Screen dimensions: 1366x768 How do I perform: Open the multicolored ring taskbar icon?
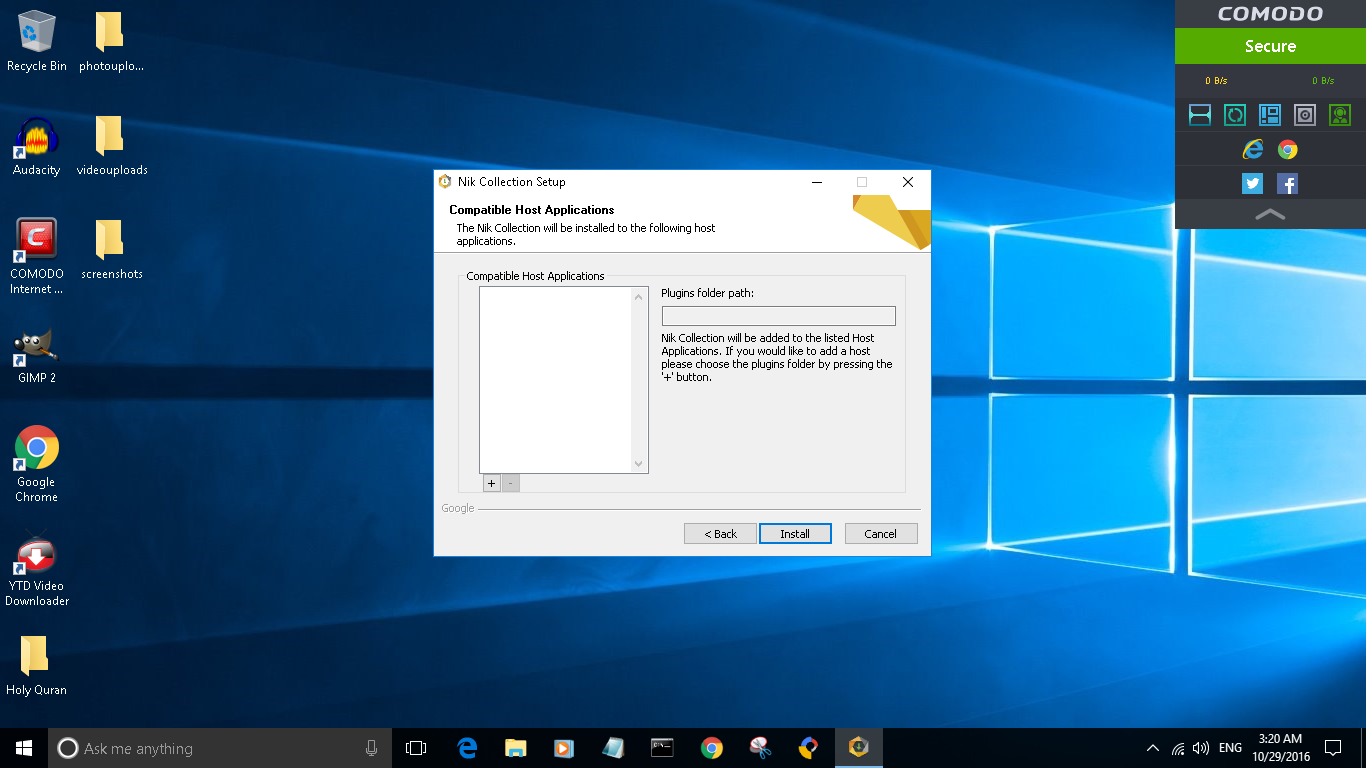point(809,748)
